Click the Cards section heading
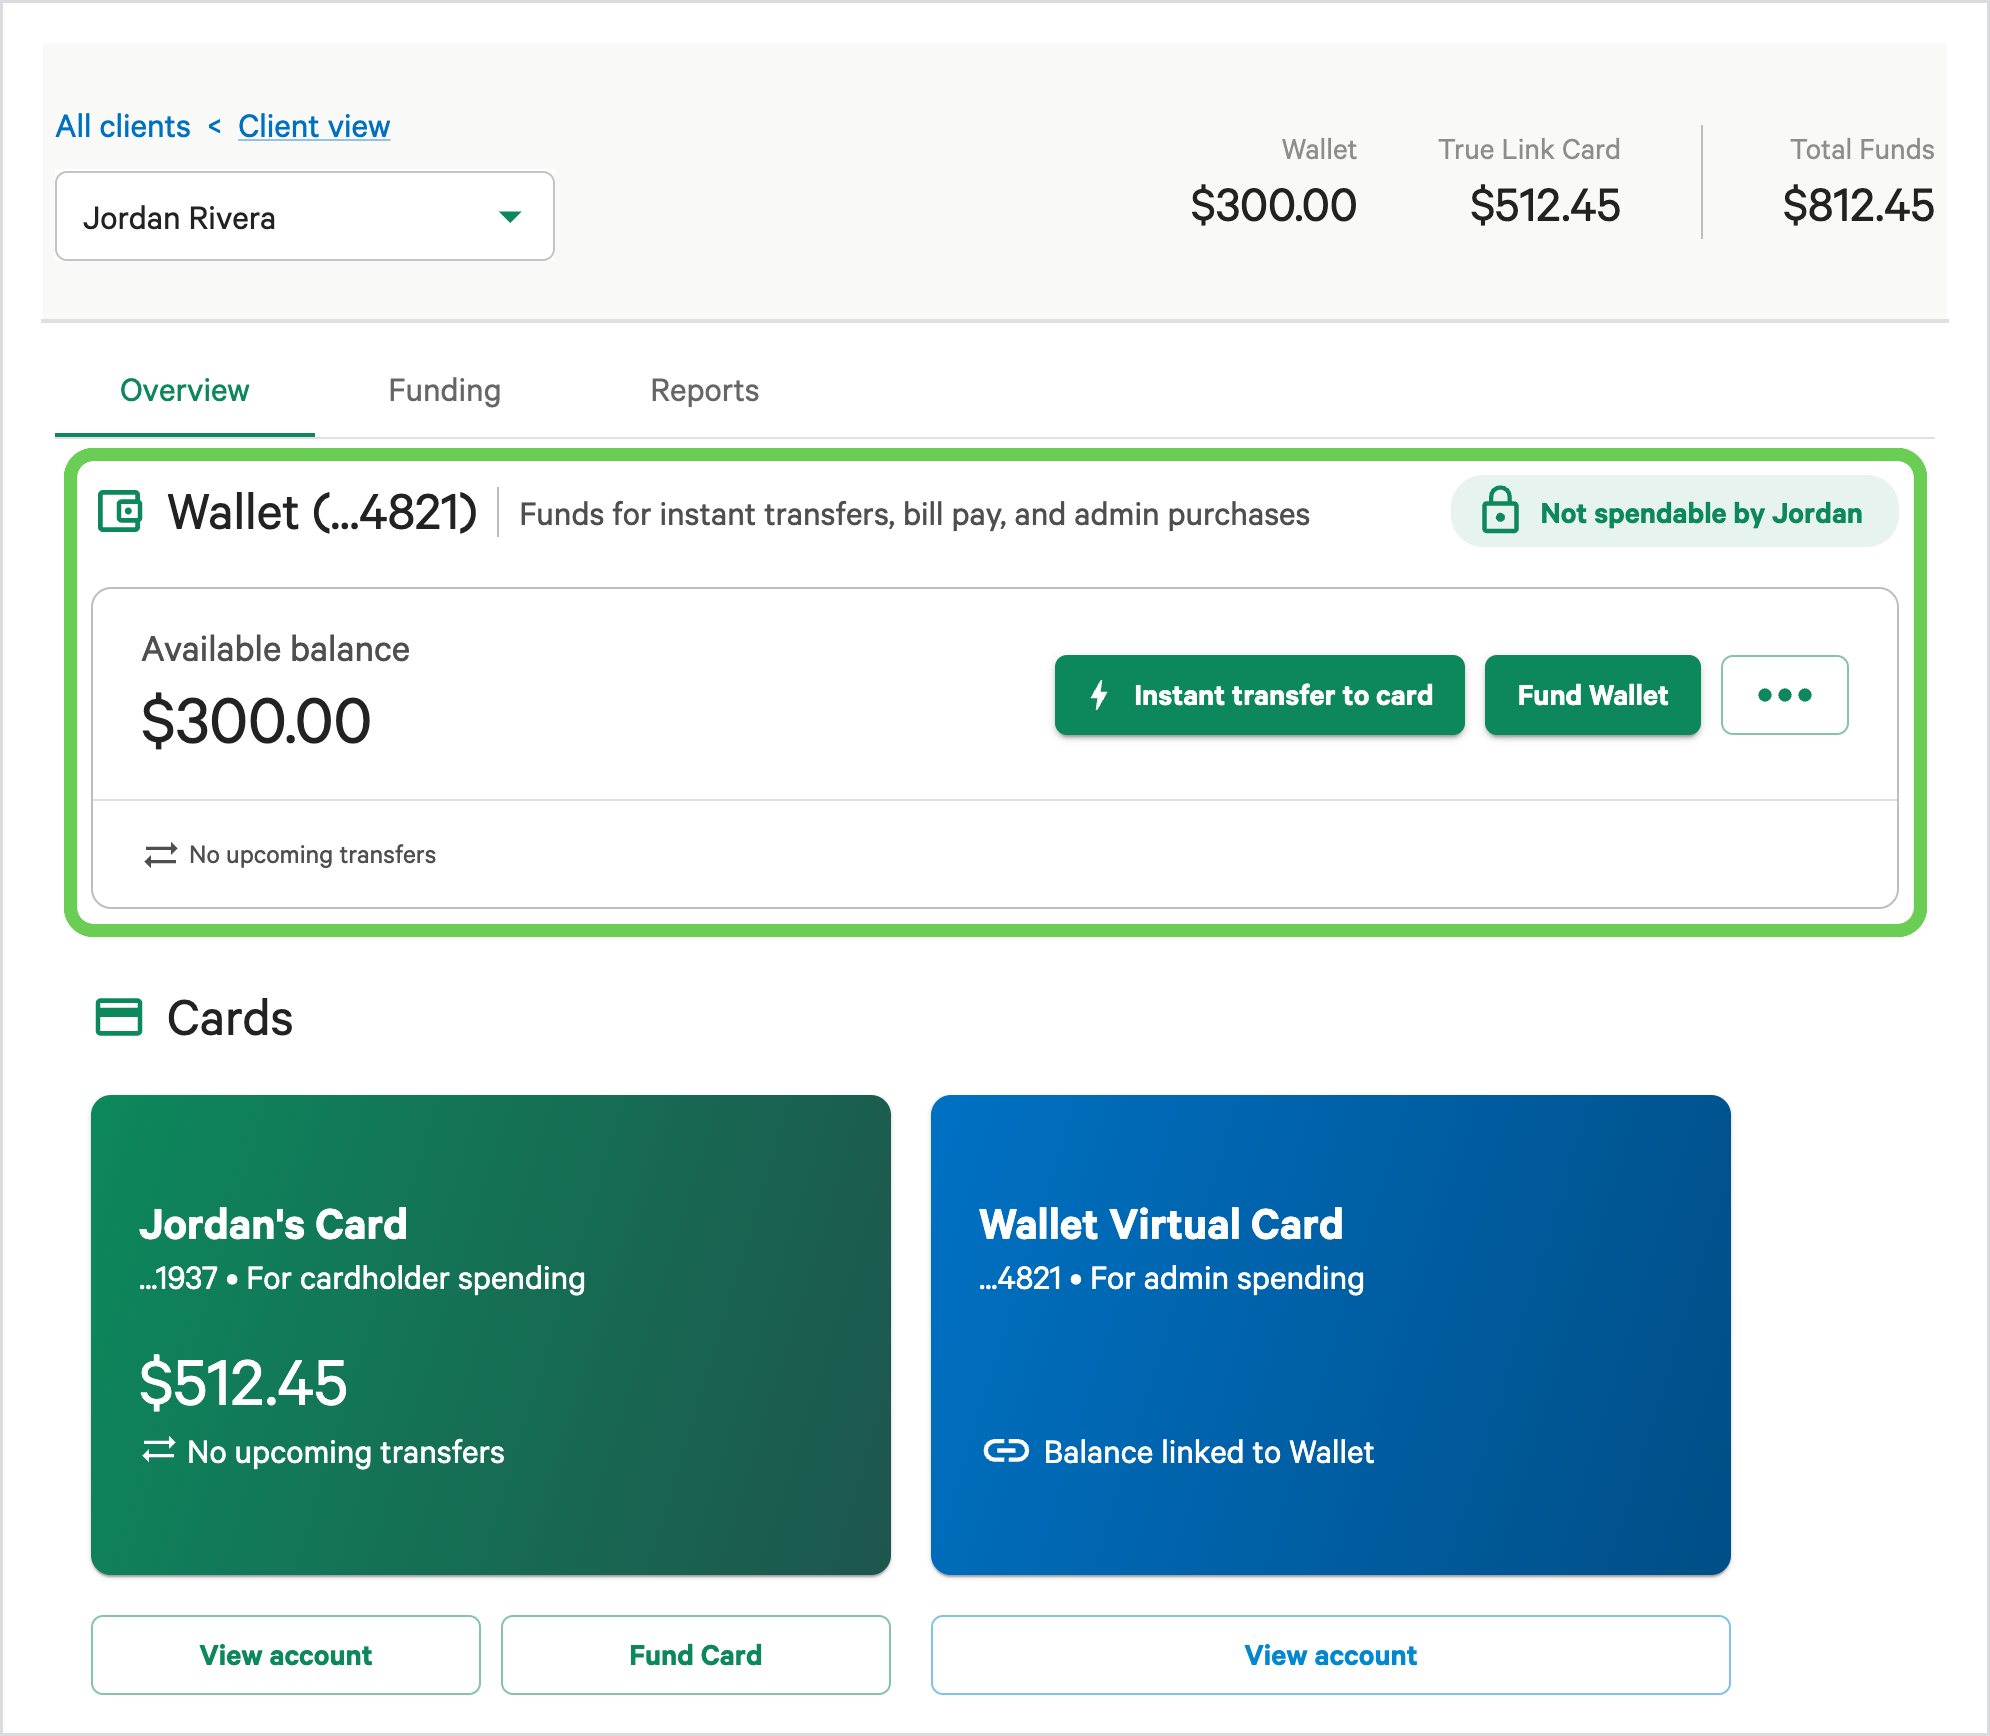 pyautogui.click(x=230, y=1018)
